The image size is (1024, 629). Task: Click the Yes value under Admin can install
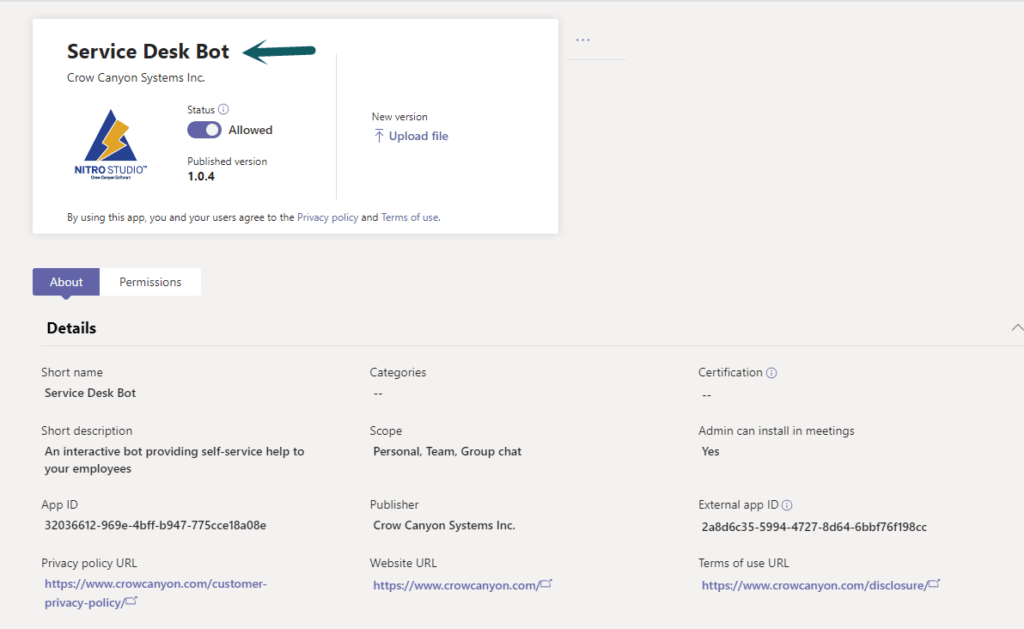(x=711, y=451)
